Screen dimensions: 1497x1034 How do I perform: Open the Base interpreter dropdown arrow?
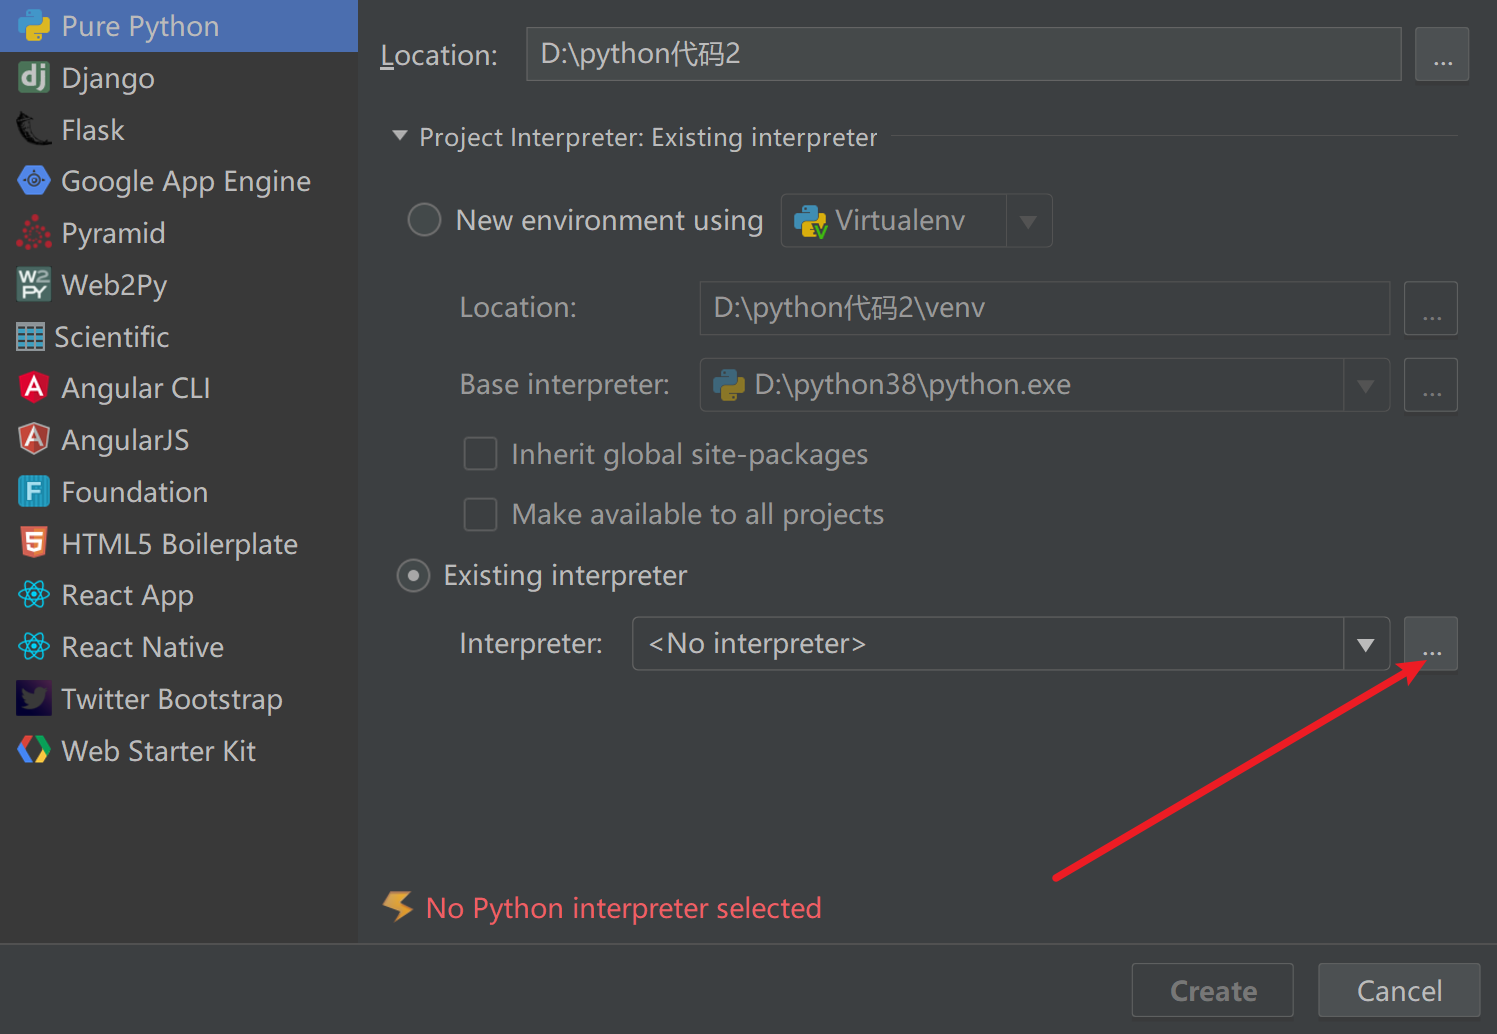click(x=1366, y=385)
